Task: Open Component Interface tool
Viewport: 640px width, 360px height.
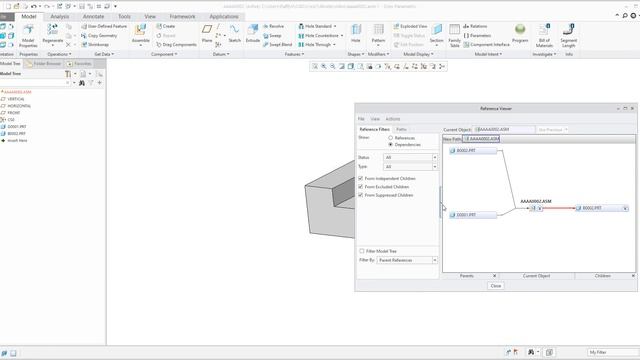Action: 487,44
